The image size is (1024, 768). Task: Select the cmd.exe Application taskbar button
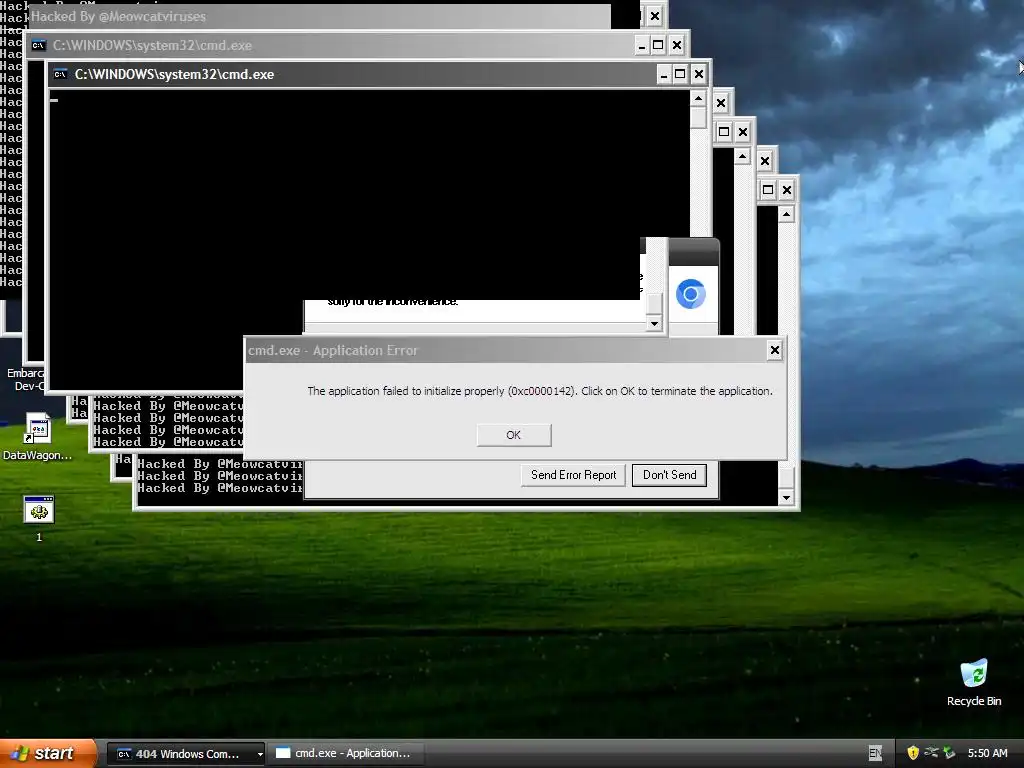[x=347, y=754]
